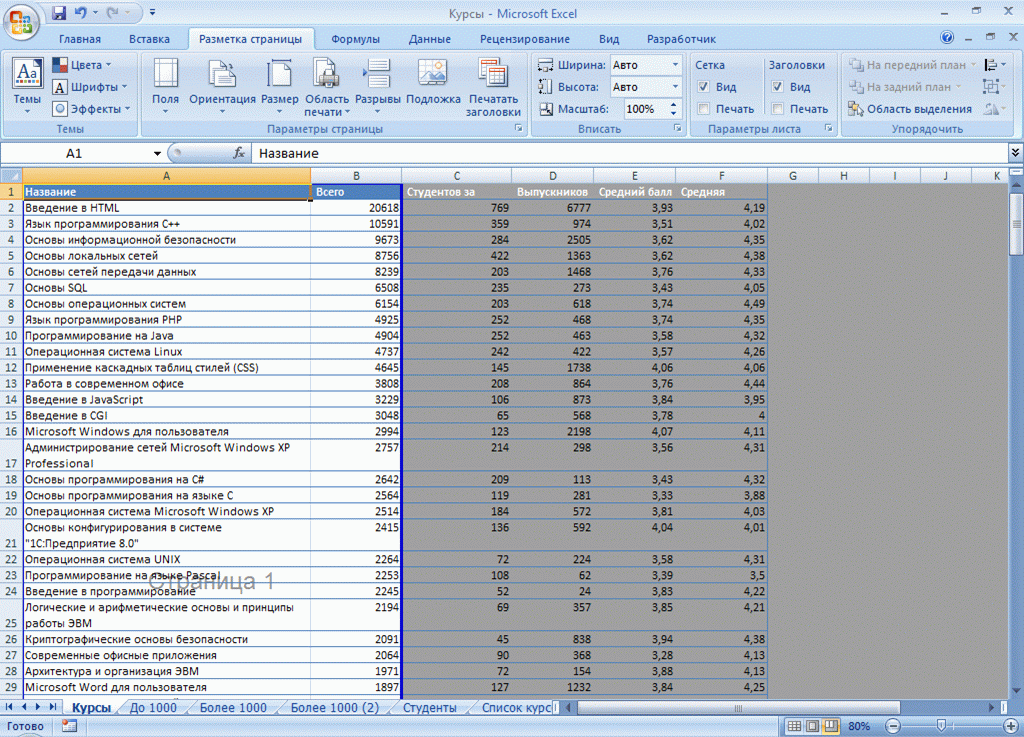Select row 10 header
The image size is (1024, 737).
11,336
